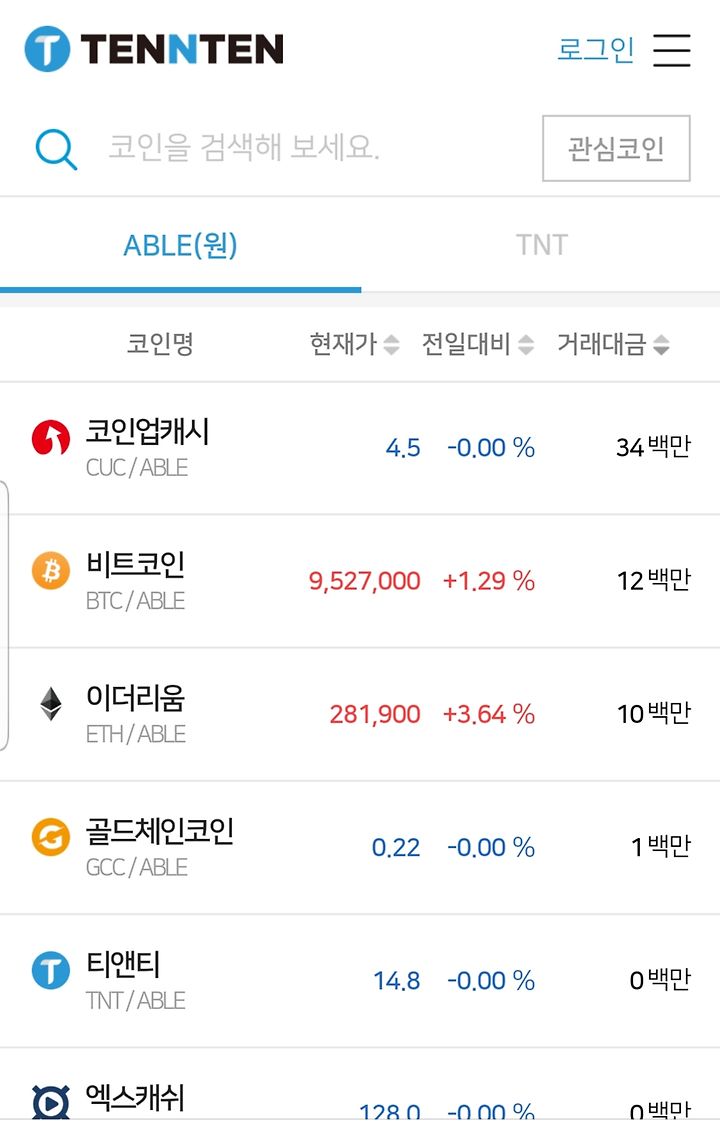The height and width of the screenshot is (1121, 720).
Task: Tap the Ethereum diamond icon
Action: tap(51, 703)
